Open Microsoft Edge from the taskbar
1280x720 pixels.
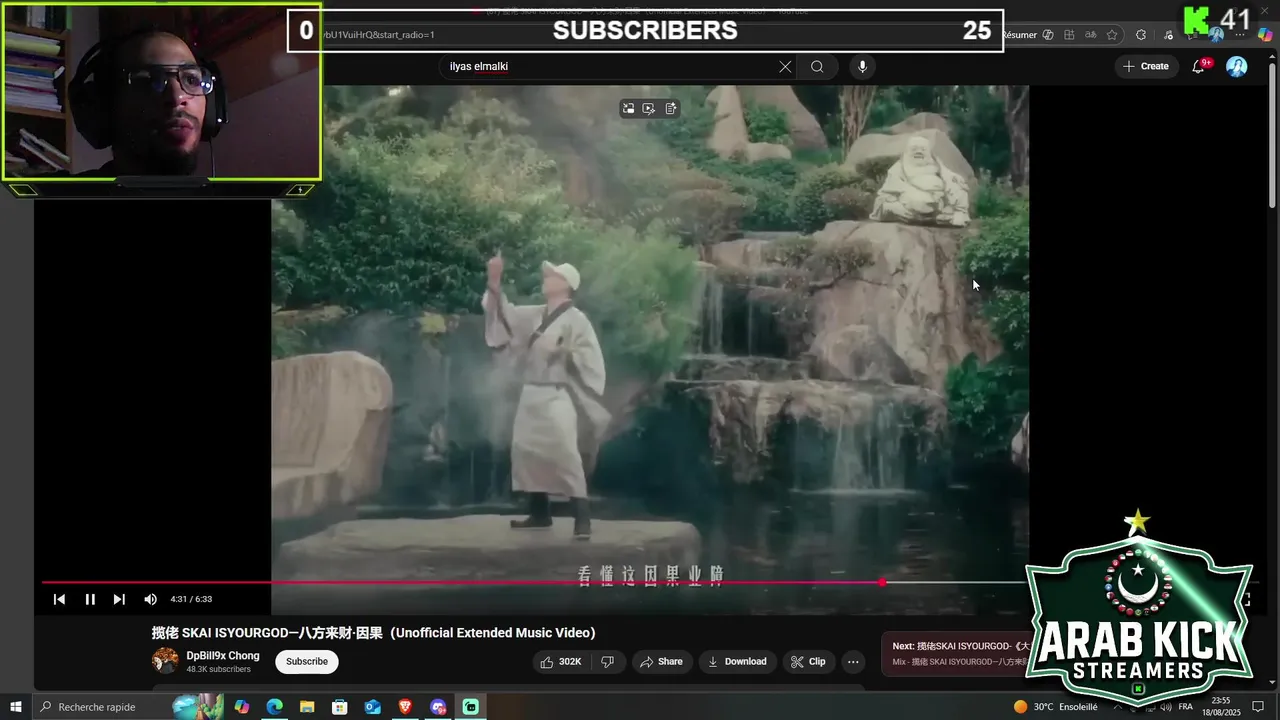click(274, 707)
